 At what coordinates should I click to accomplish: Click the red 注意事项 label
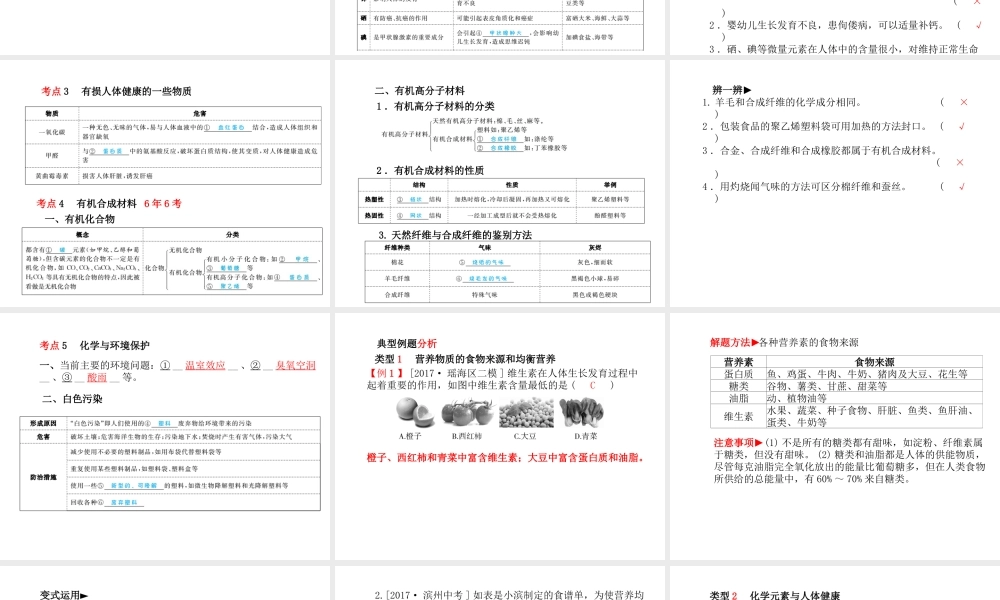tap(738, 443)
